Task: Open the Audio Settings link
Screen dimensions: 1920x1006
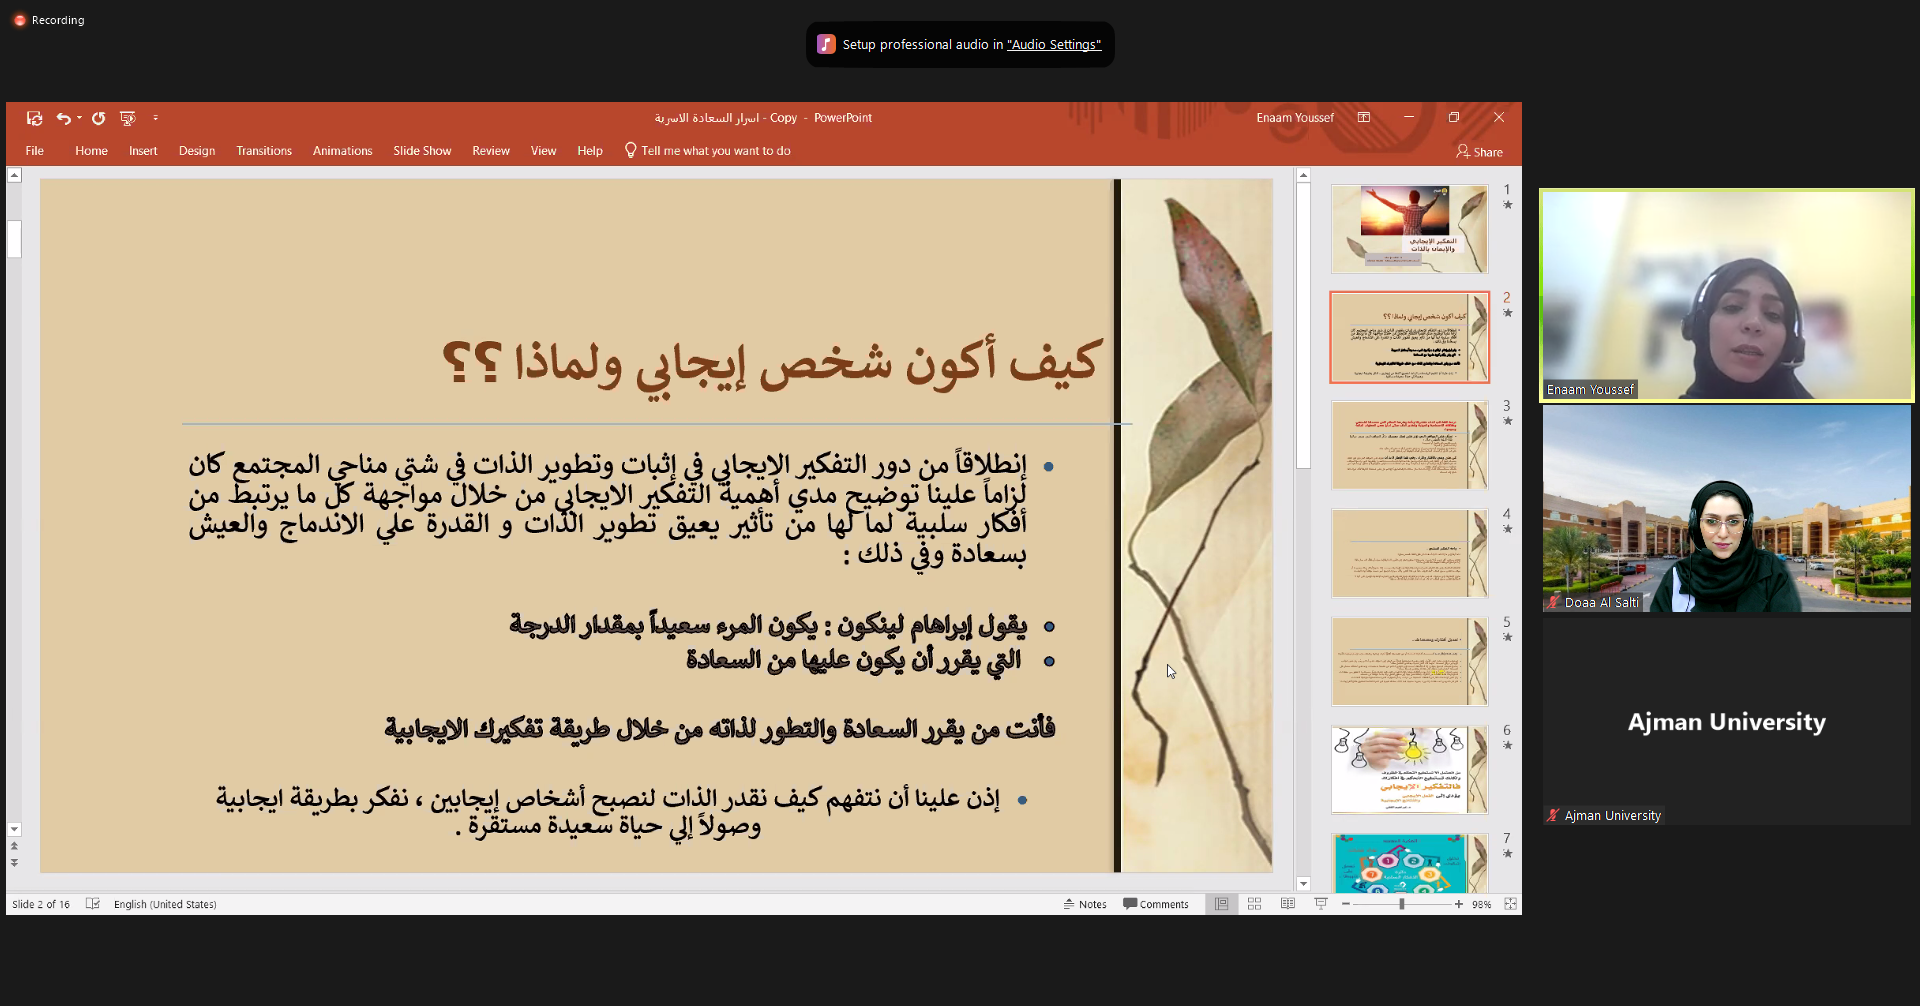Action: [x=1053, y=45]
